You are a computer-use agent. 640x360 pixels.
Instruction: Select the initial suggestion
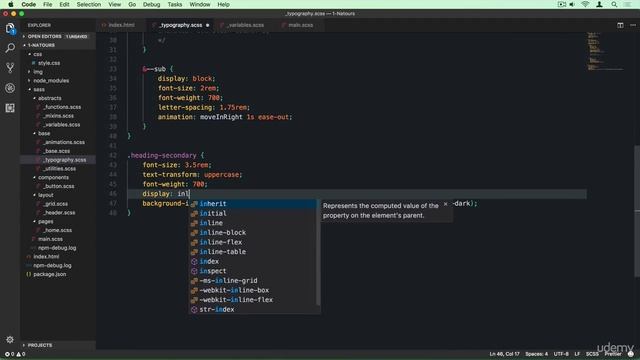click(253, 213)
